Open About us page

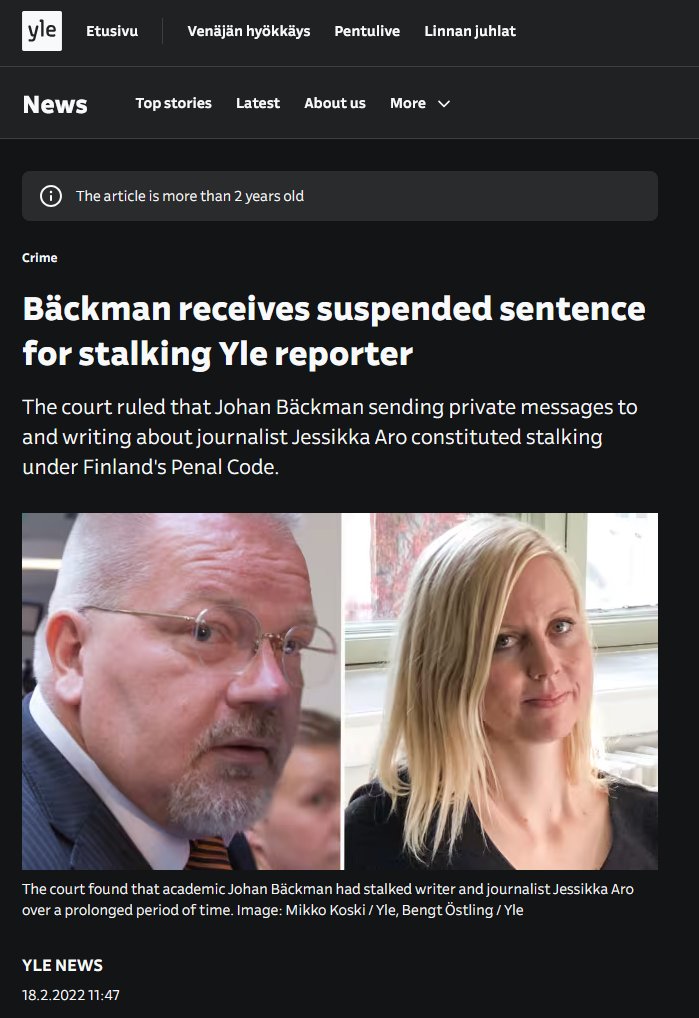(335, 103)
